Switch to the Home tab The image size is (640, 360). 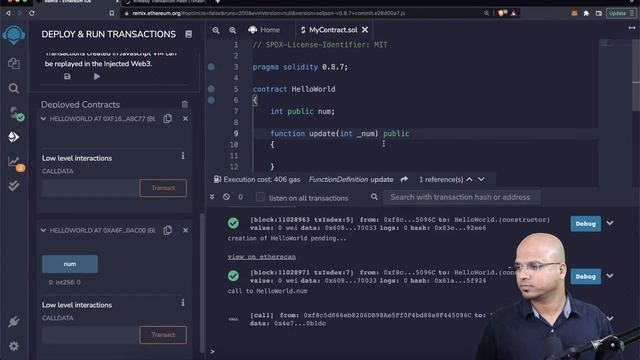(x=264, y=30)
